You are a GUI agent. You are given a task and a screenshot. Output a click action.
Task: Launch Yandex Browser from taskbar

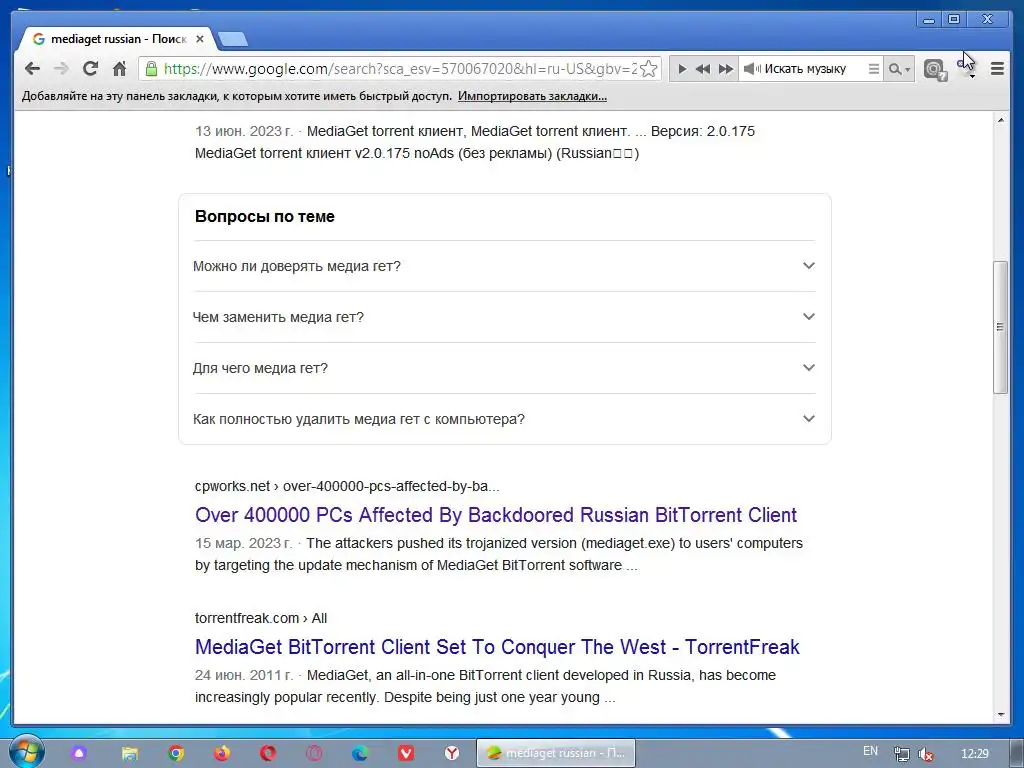(x=452, y=753)
